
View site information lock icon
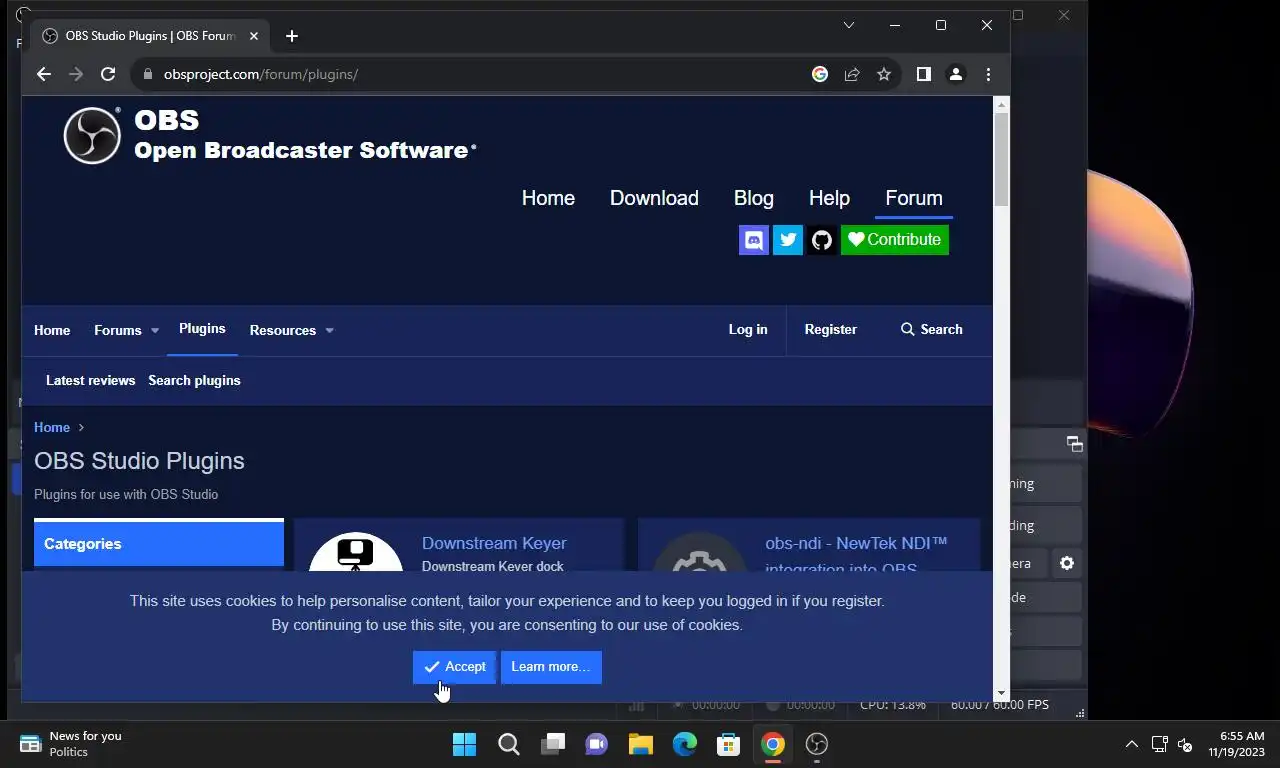point(148,74)
